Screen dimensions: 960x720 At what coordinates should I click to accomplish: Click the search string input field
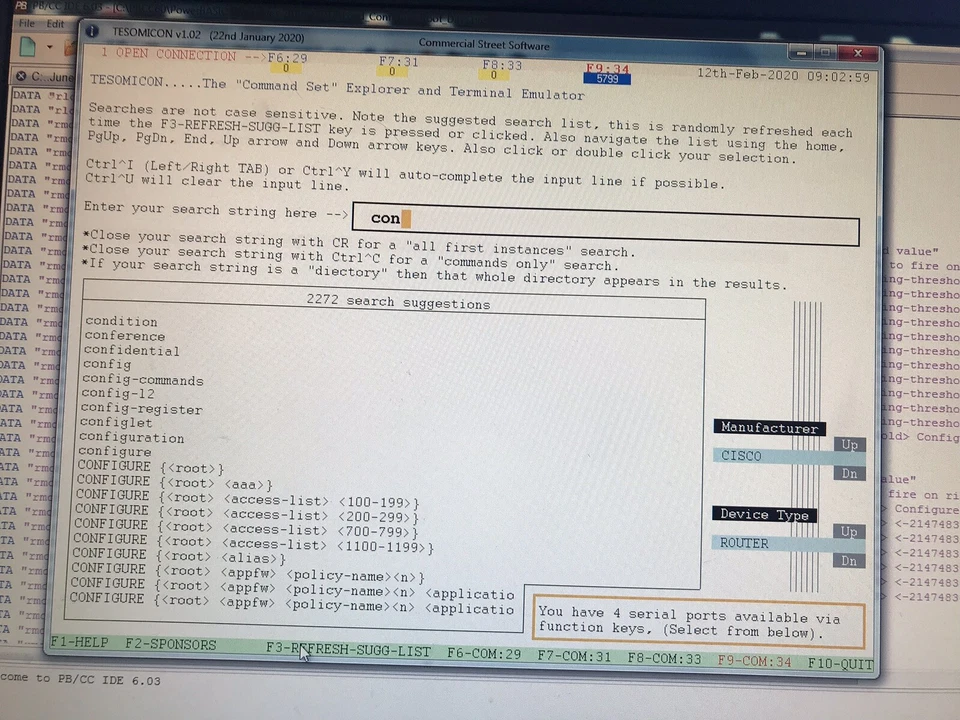click(x=600, y=218)
